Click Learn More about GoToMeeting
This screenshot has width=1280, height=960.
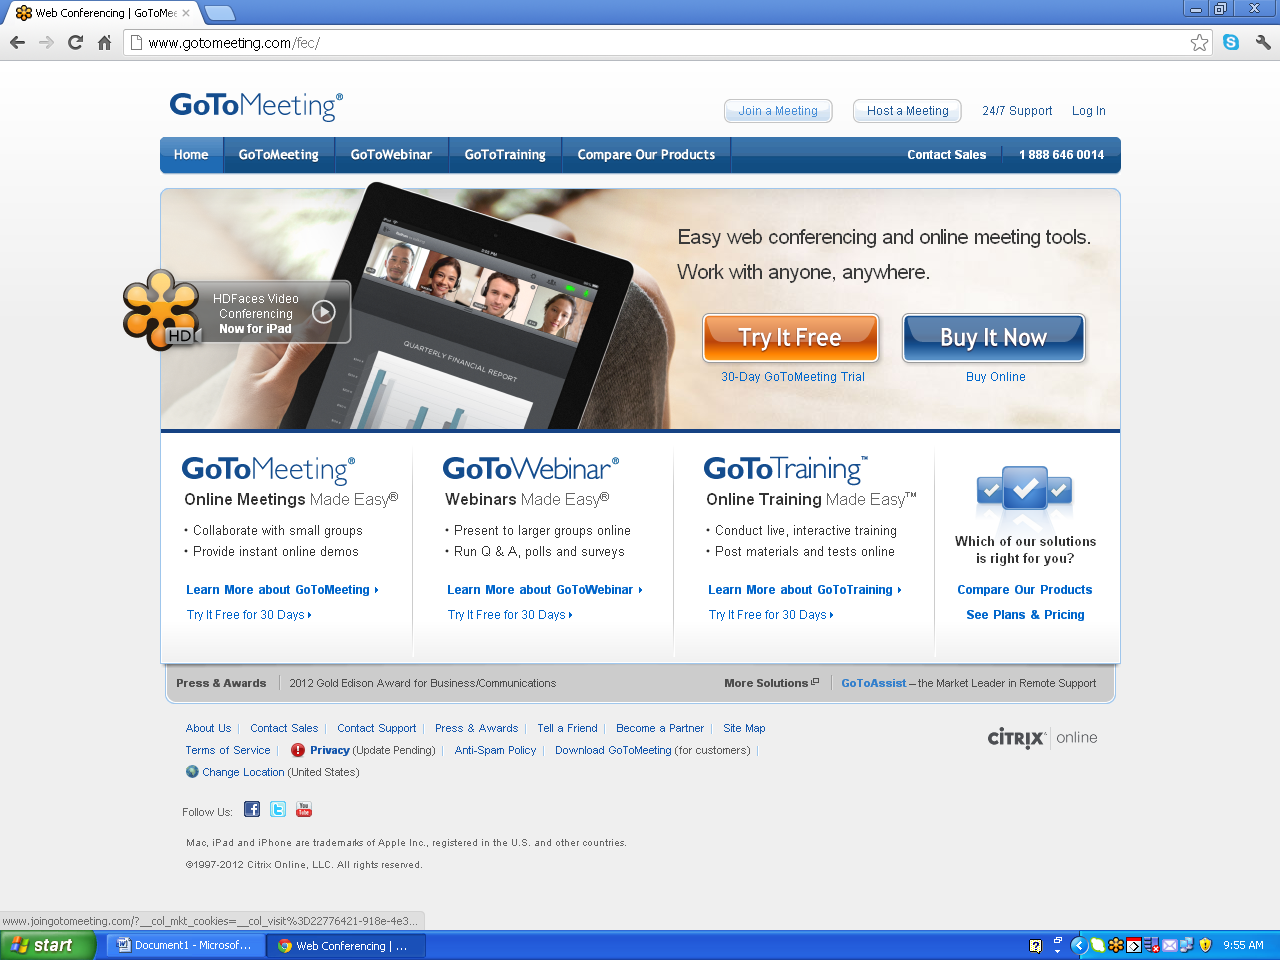[x=282, y=590]
